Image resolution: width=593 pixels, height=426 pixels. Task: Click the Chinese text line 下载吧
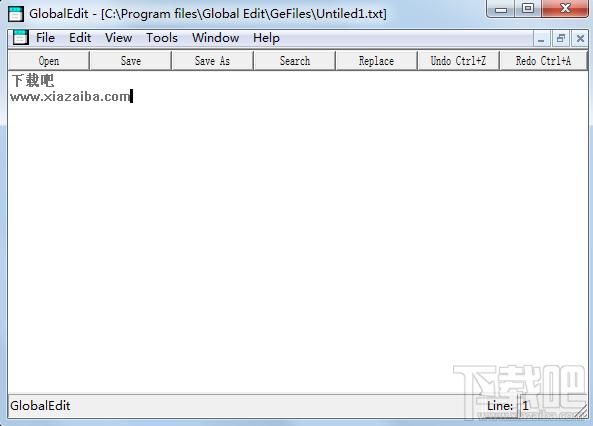pyautogui.click(x=33, y=80)
